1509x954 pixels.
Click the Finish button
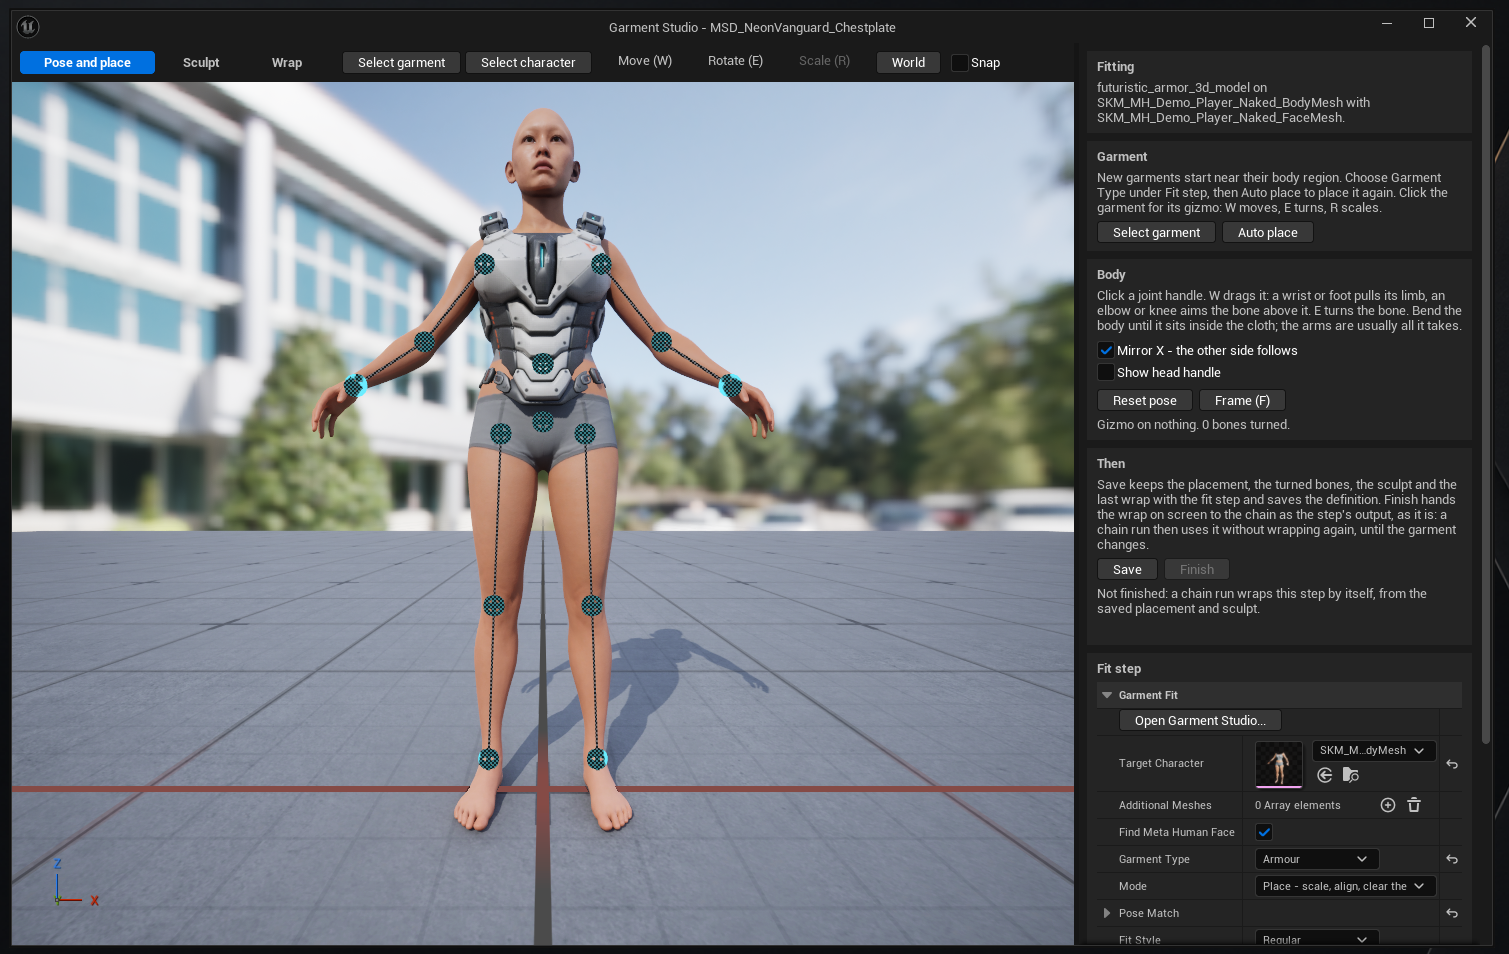pyautogui.click(x=1196, y=569)
